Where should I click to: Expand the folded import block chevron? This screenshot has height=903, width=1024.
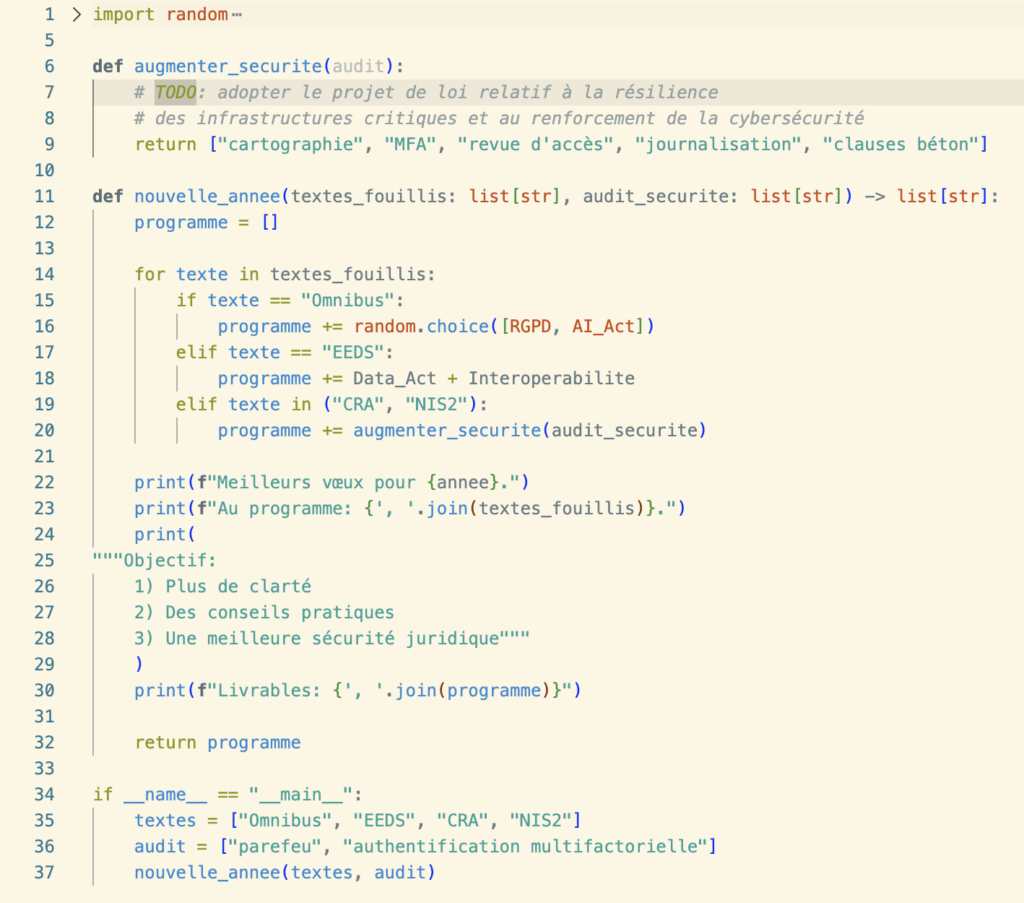click(78, 15)
